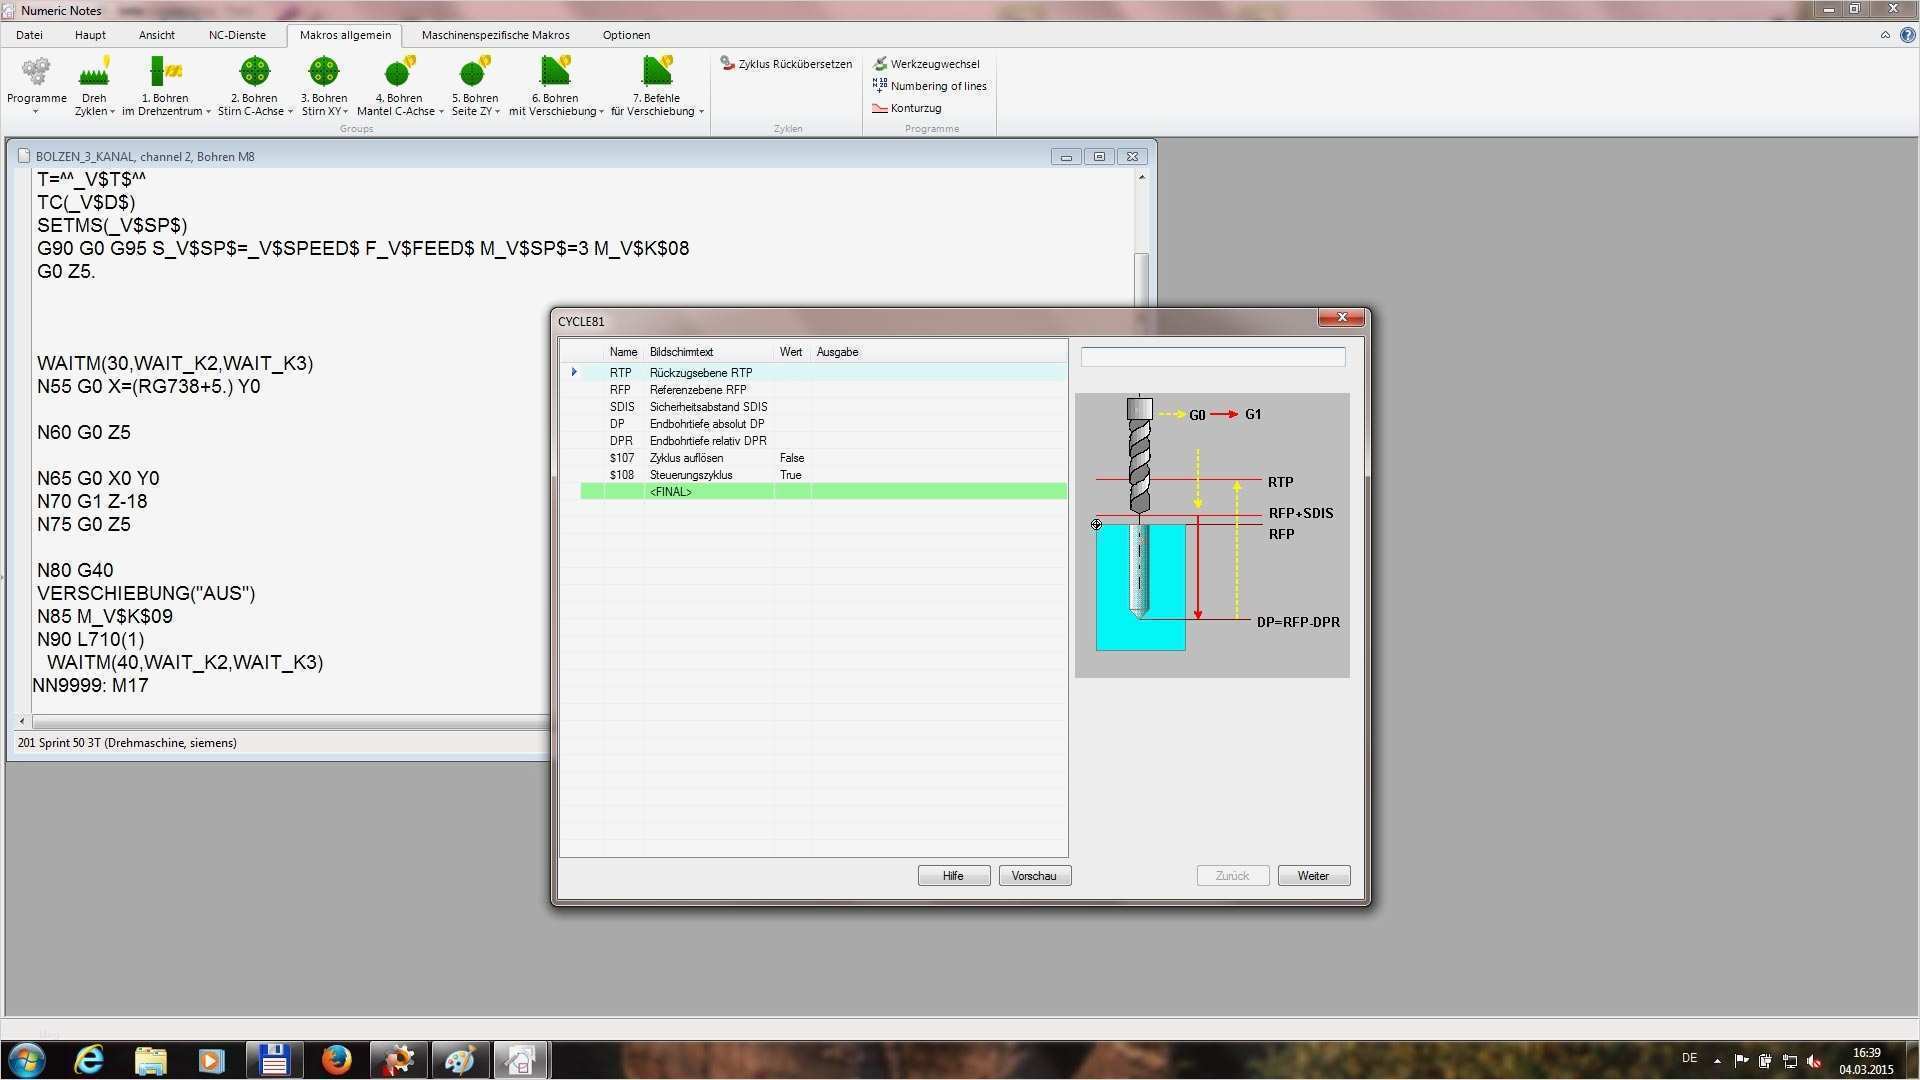Click the Vorschau button

pyautogui.click(x=1034, y=876)
